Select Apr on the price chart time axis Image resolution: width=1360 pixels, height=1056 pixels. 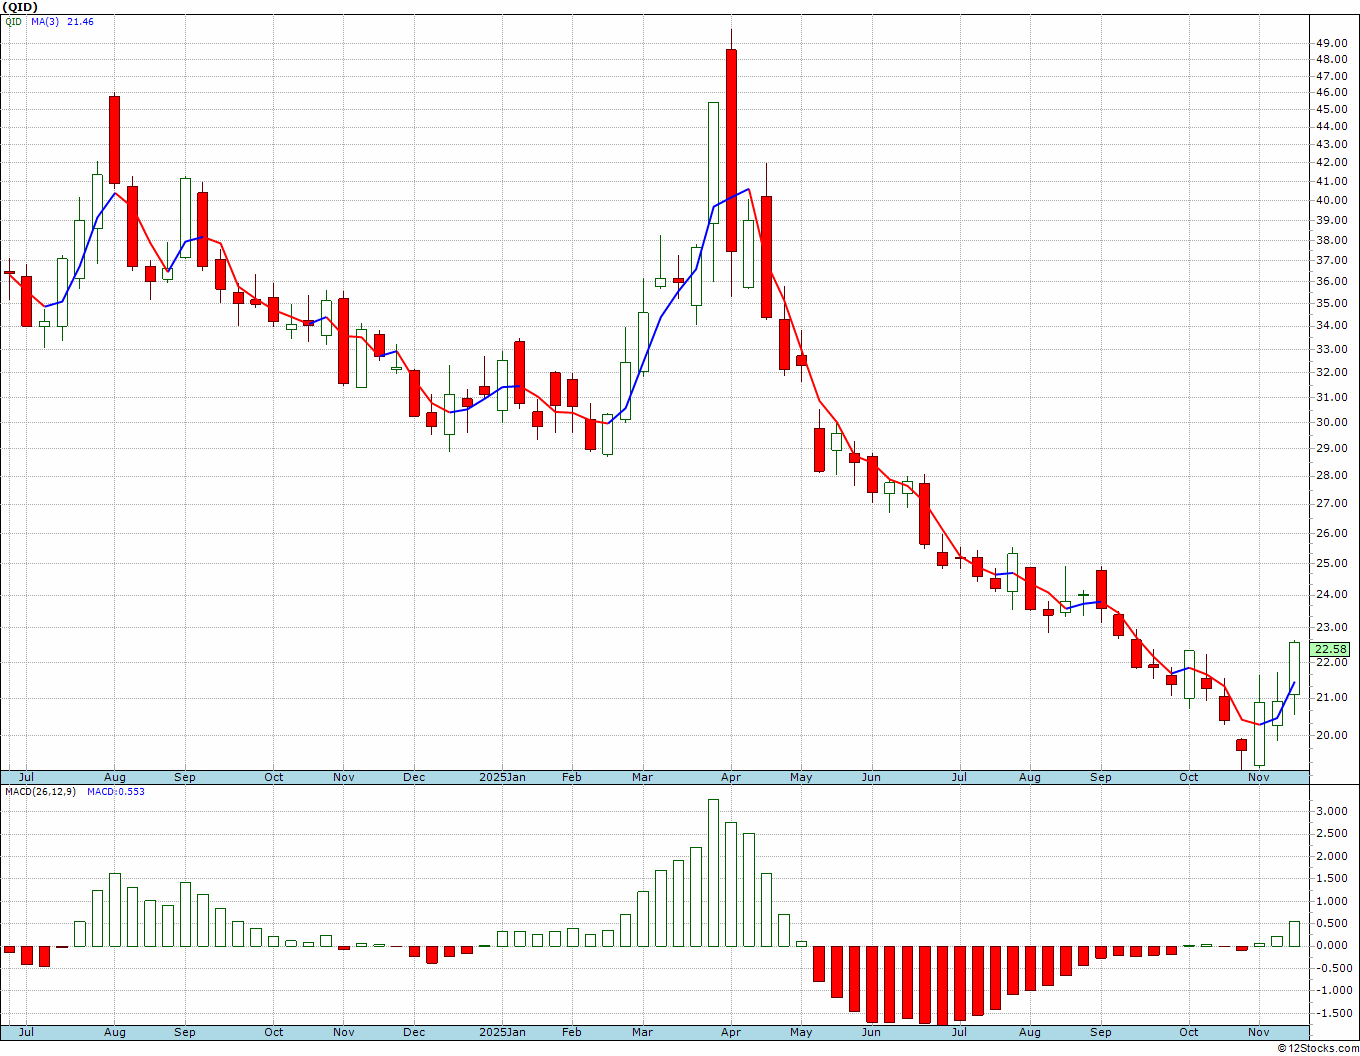coord(731,777)
